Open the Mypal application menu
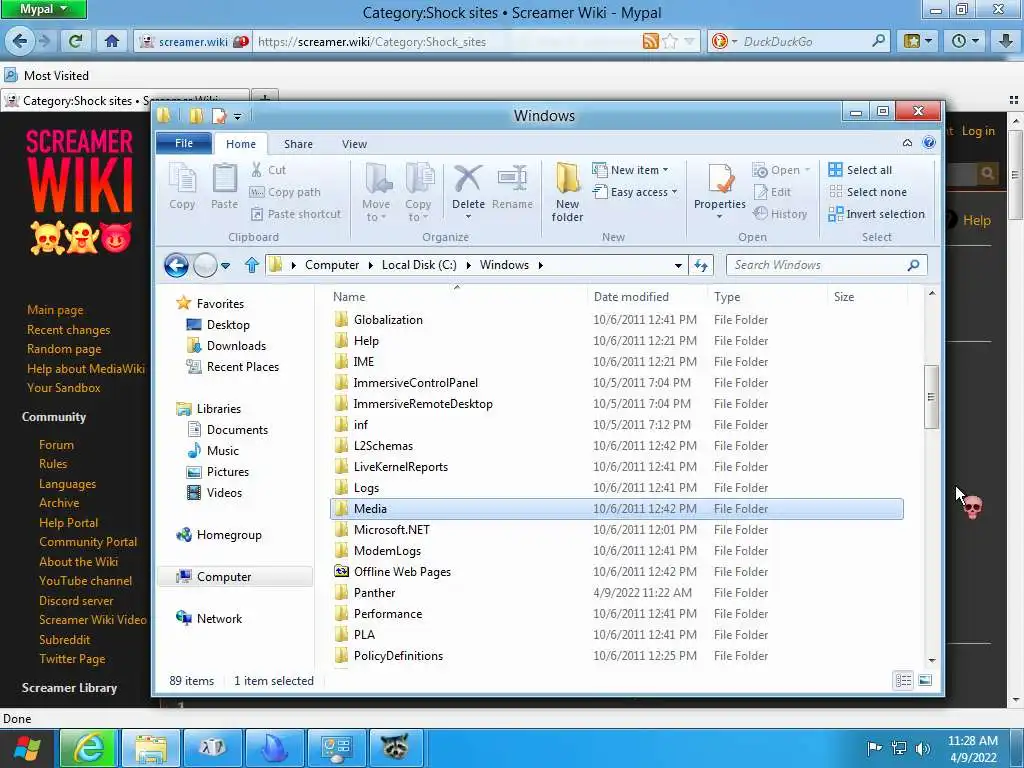 (43, 9)
